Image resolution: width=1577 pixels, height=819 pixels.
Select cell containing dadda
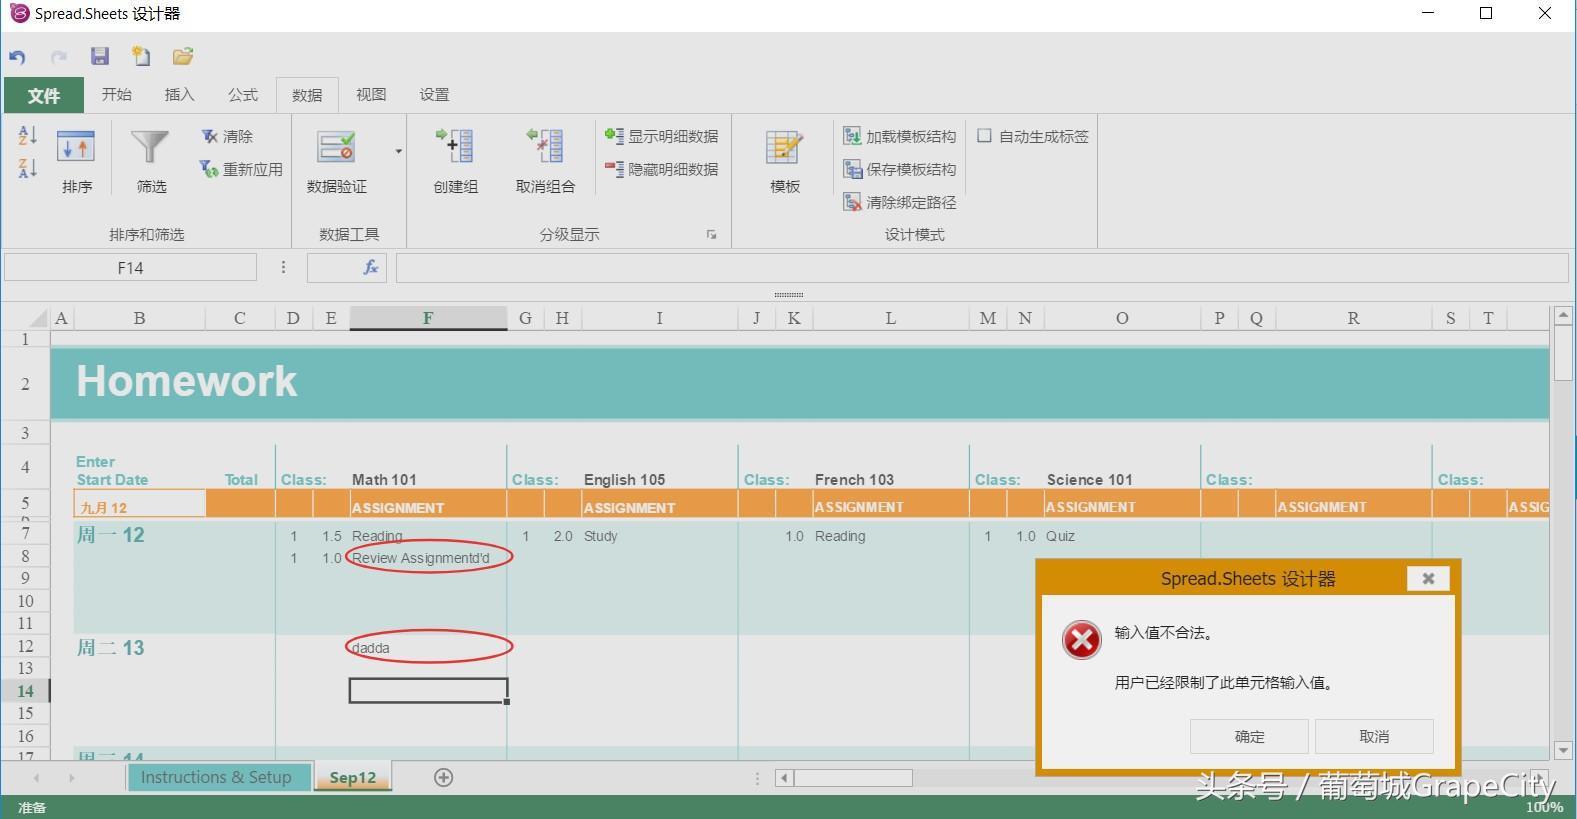point(428,647)
